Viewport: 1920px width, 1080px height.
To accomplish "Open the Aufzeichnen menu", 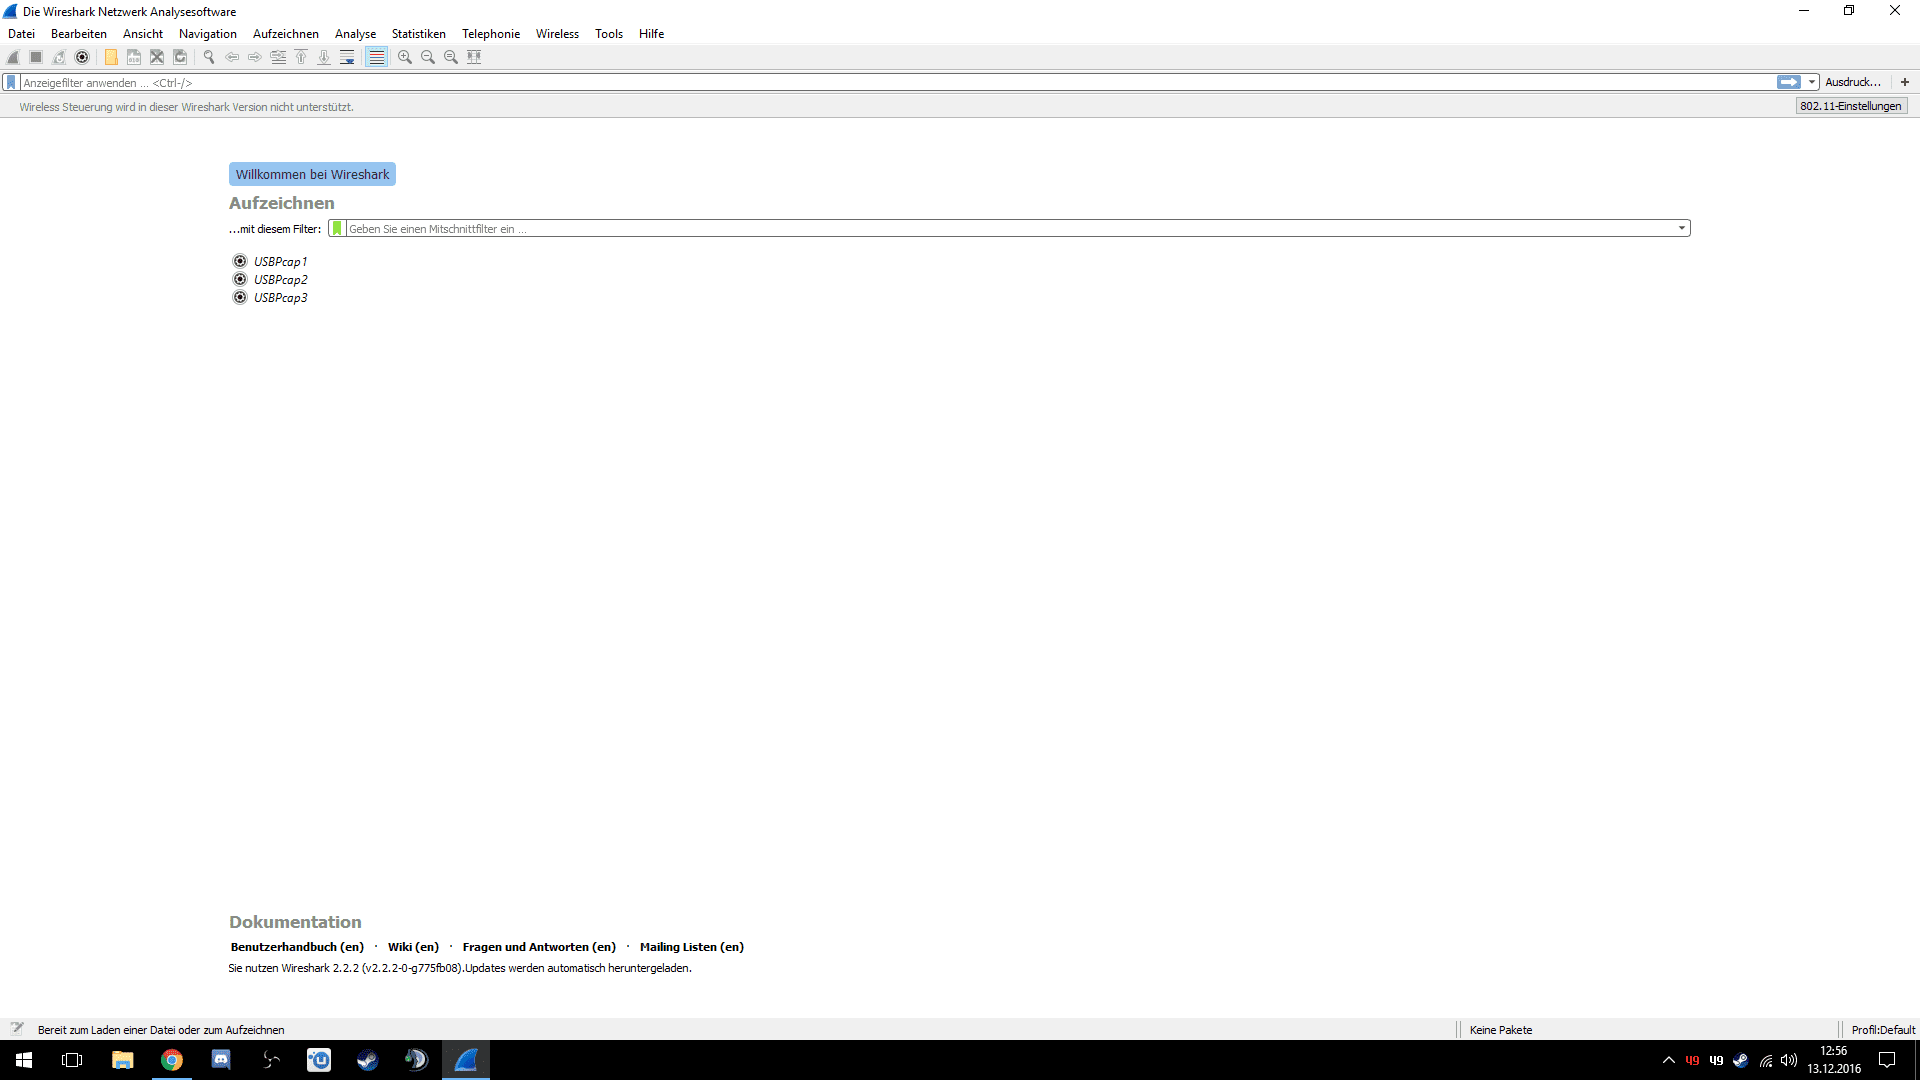I will pos(286,34).
